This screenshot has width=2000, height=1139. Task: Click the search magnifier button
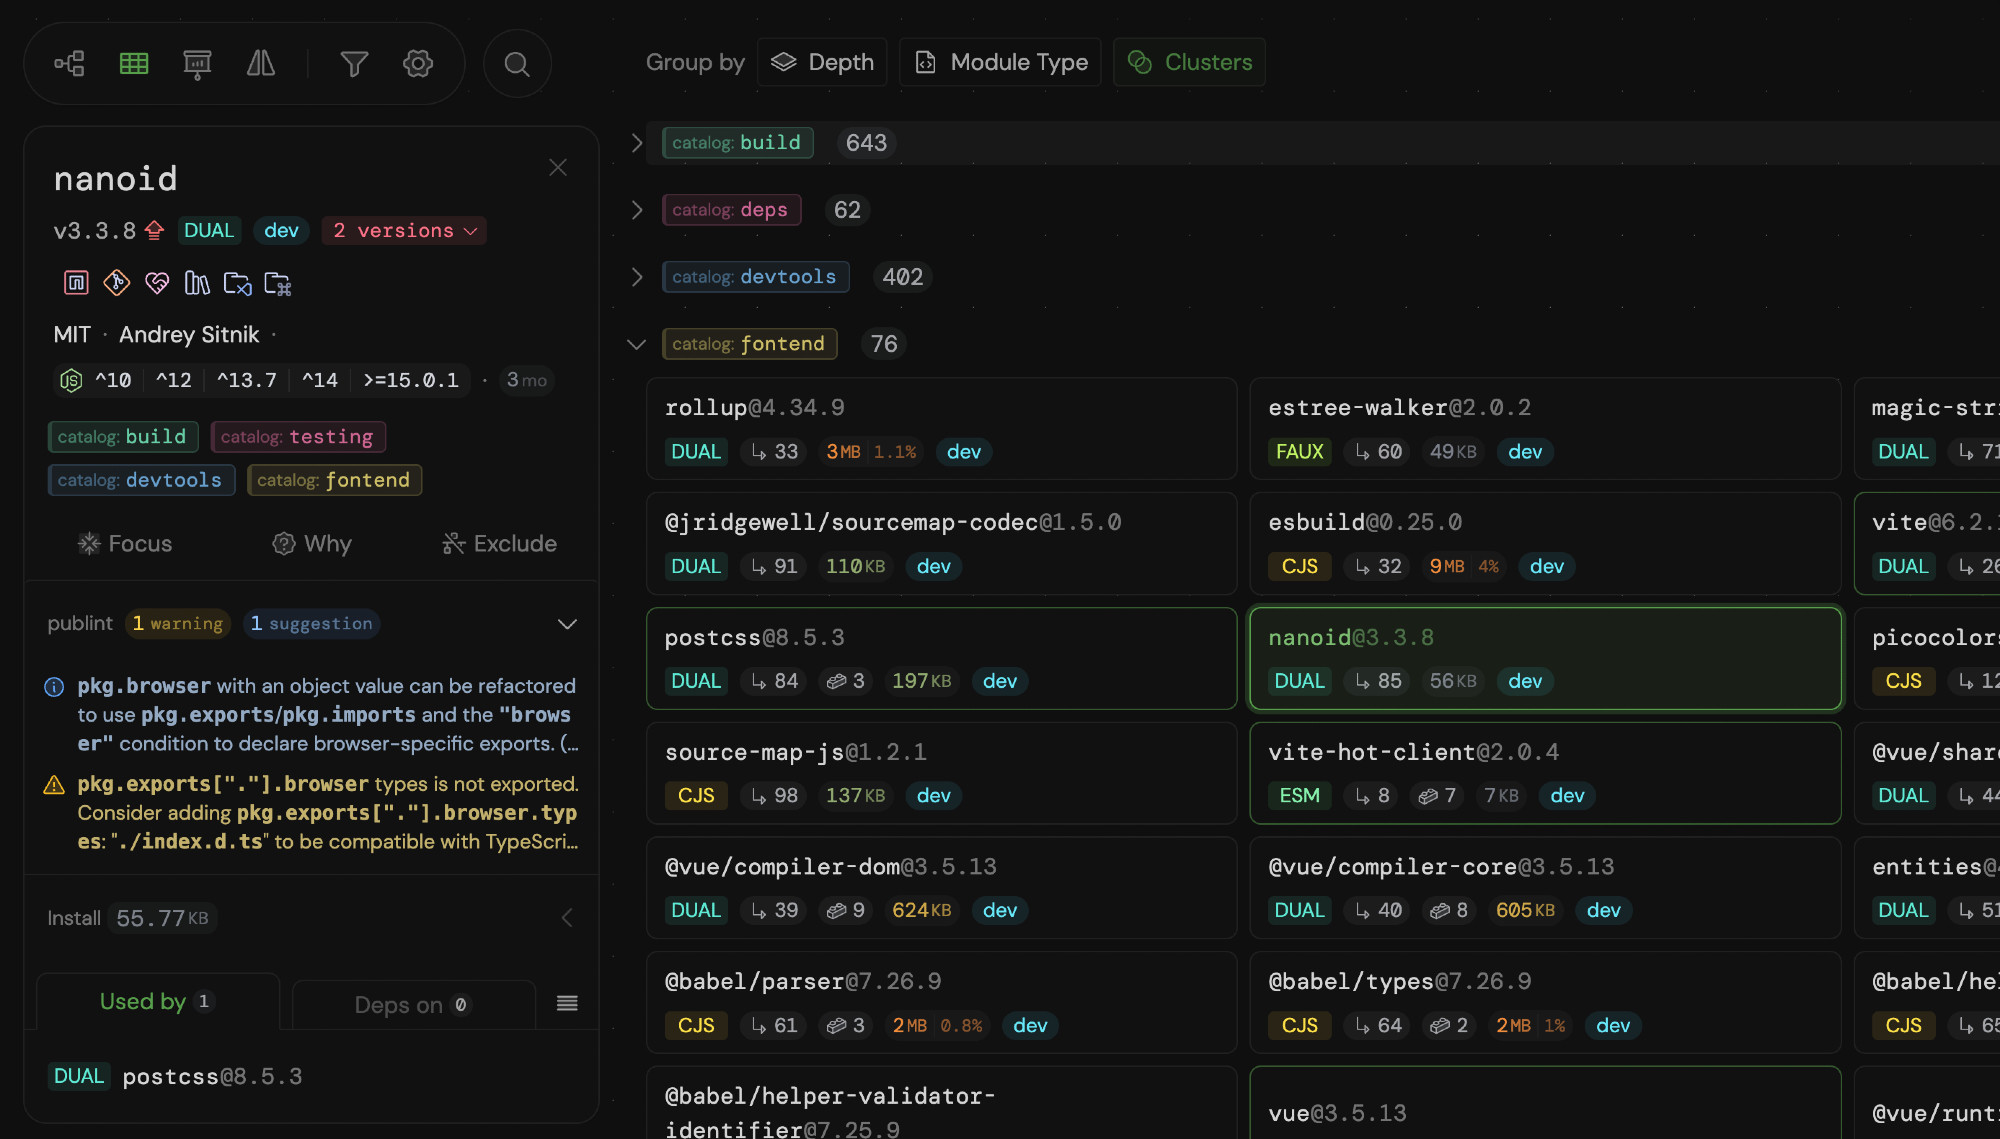517,64
